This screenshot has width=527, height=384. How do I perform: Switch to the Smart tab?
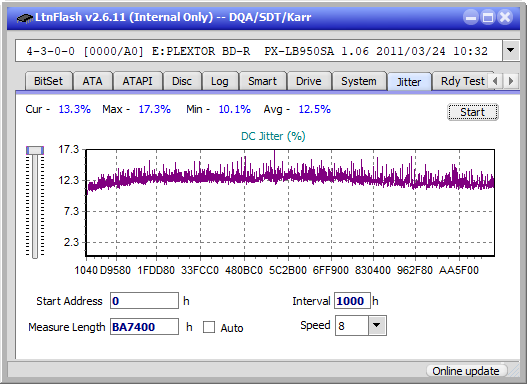click(262, 81)
